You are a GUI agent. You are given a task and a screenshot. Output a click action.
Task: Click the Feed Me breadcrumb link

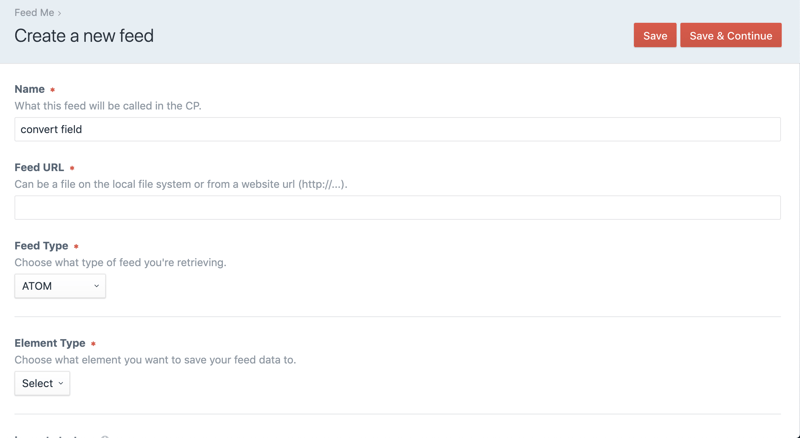pos(34,13)
